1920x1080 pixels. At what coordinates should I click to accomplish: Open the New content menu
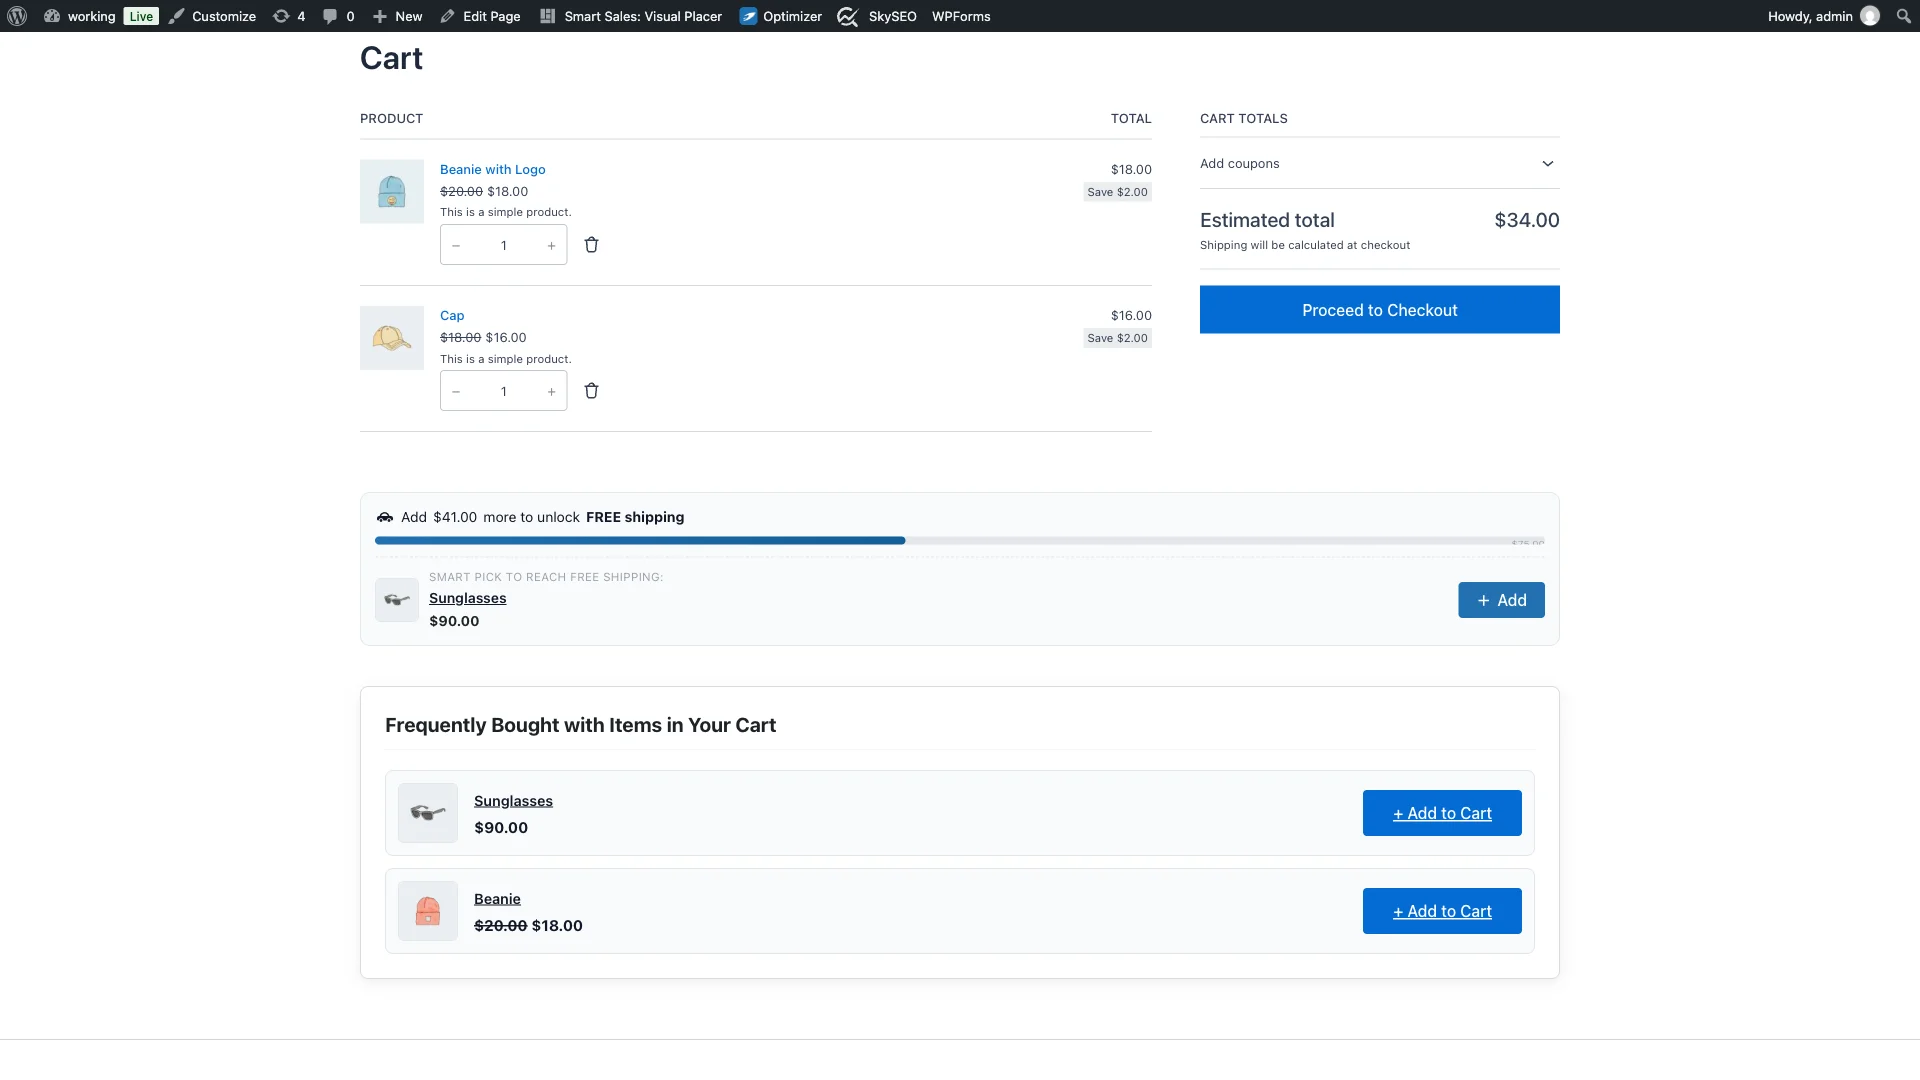(397, 16)
